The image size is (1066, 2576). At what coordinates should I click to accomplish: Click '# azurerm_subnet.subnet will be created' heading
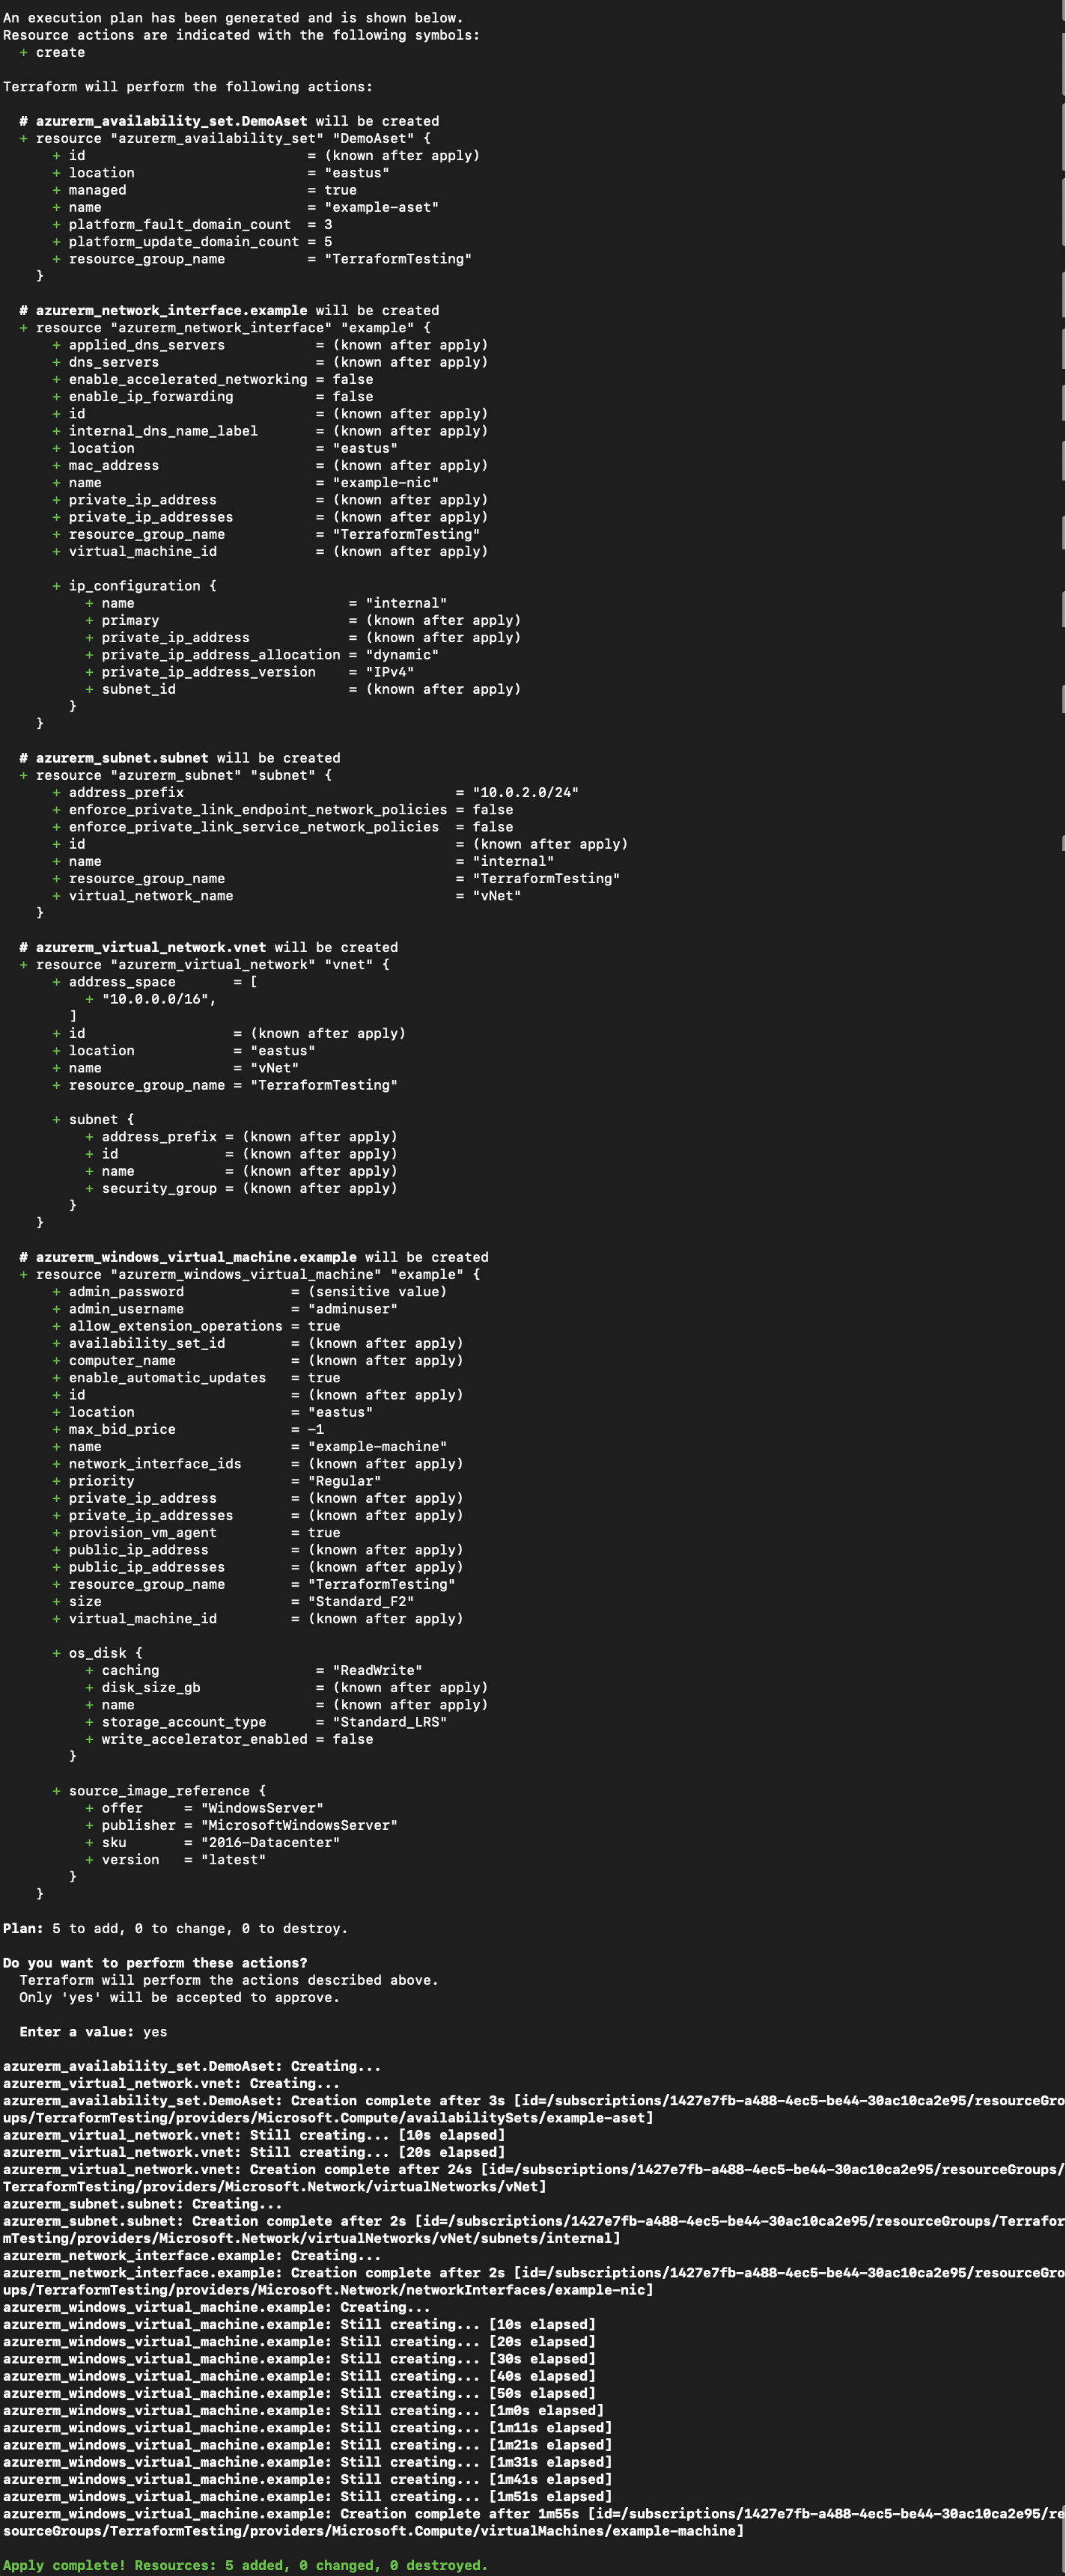click(180, 758)
